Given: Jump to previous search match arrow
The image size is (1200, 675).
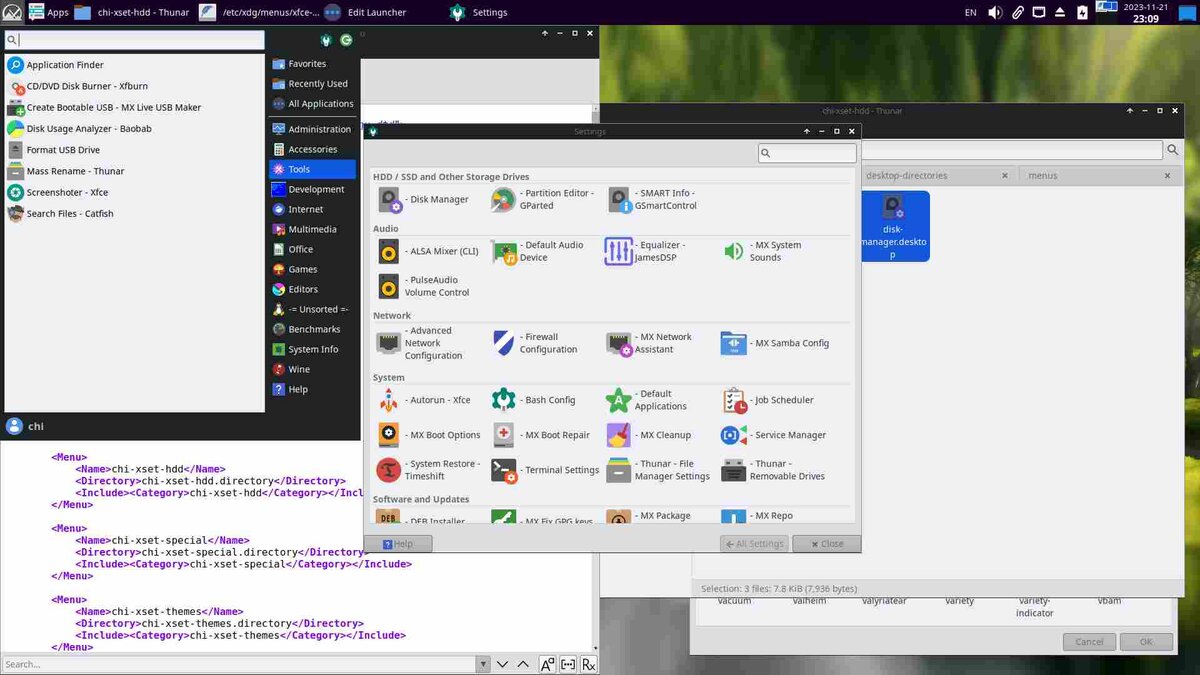Looking at the screenshot, I should coord(524,664).
